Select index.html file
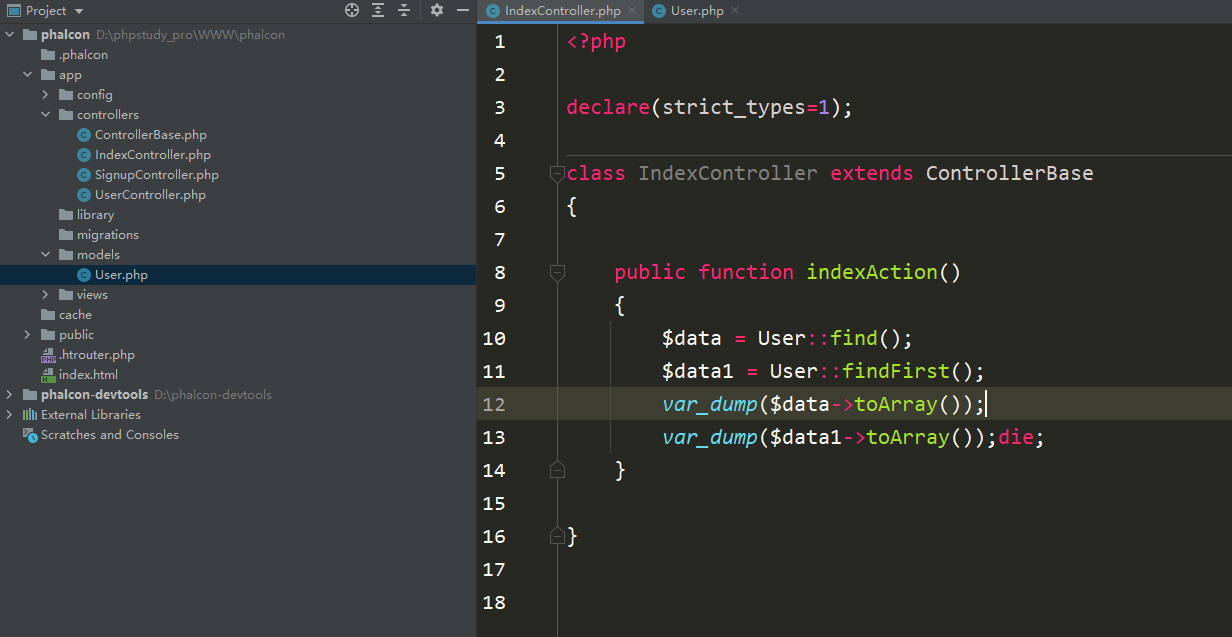Screen dimensions: 1232x637 tap(88, 374)
